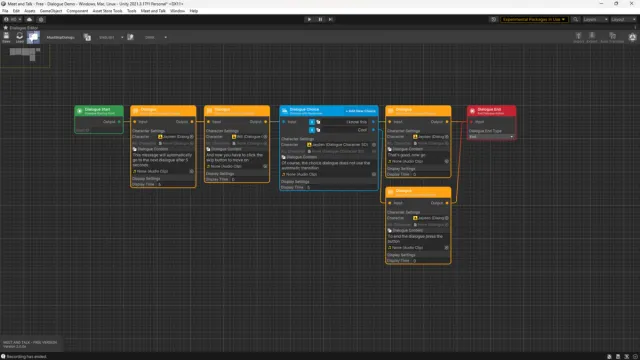Image resolution: width=640 pixels, height=360 pixels.
Task: Click the minimap thumbnail in the graph corner
Action: (x=25, y=56)
